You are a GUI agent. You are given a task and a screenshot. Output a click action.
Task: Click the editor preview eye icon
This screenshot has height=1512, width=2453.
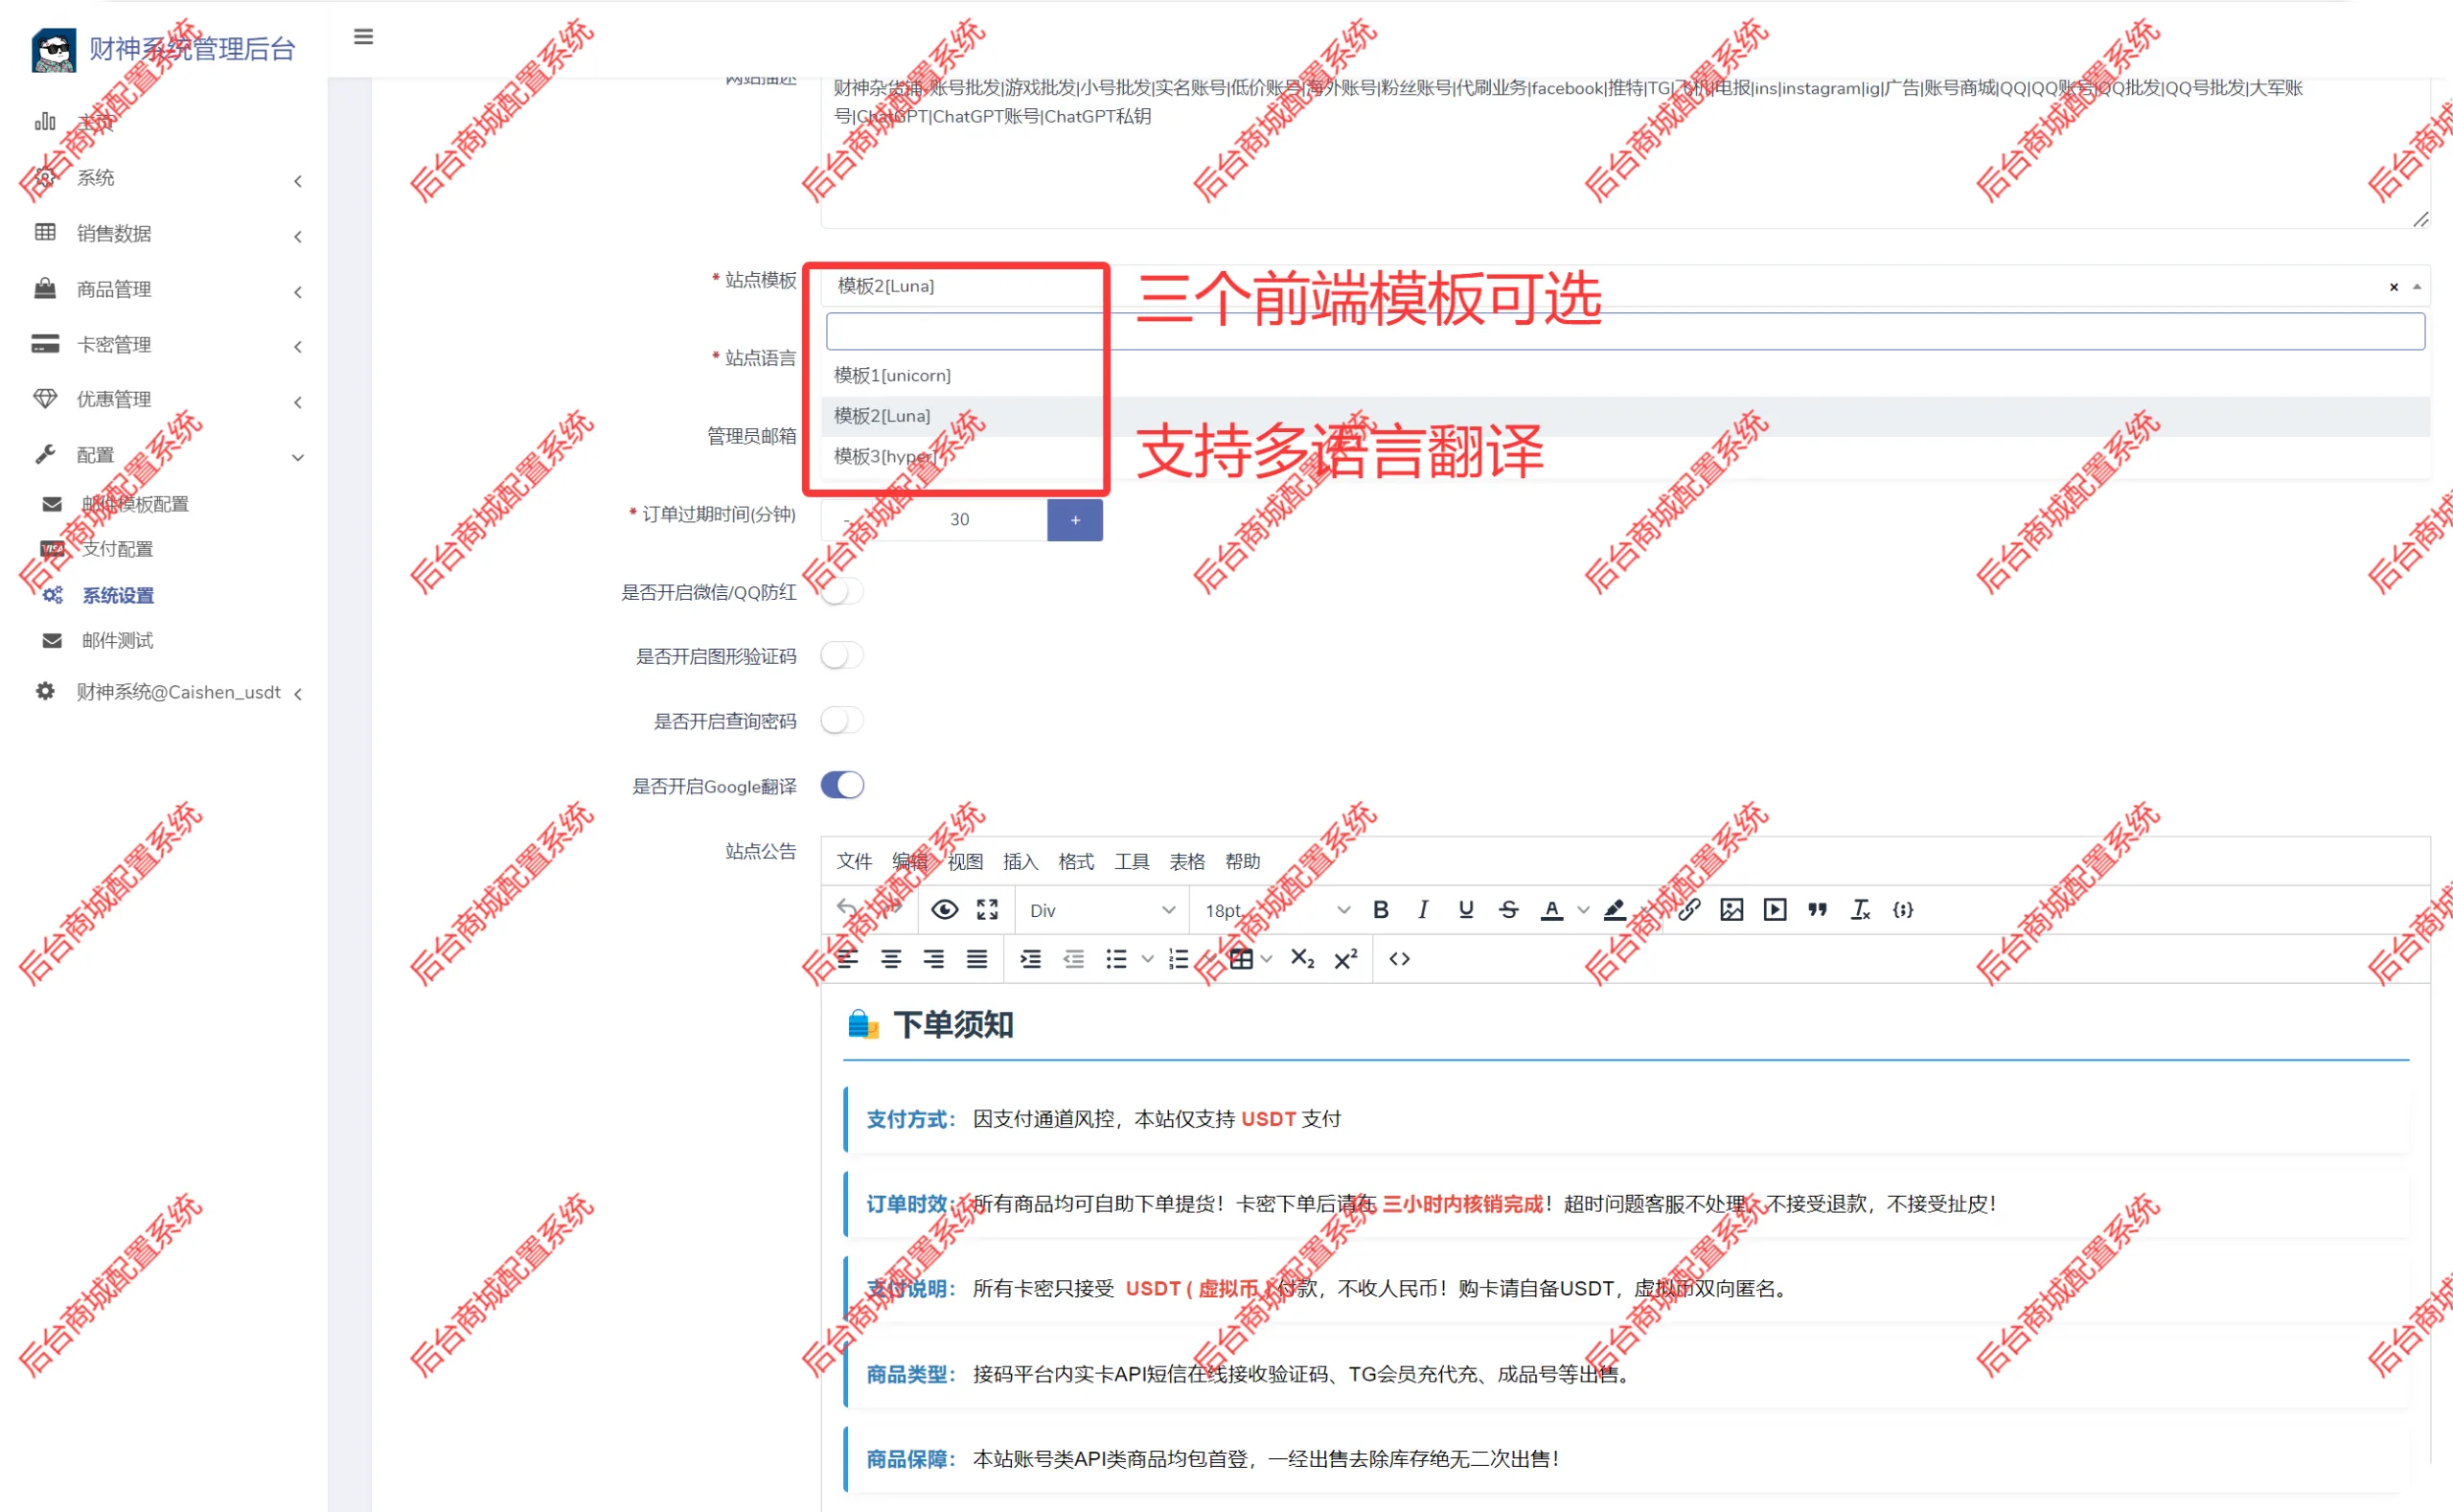pos(944,909)
